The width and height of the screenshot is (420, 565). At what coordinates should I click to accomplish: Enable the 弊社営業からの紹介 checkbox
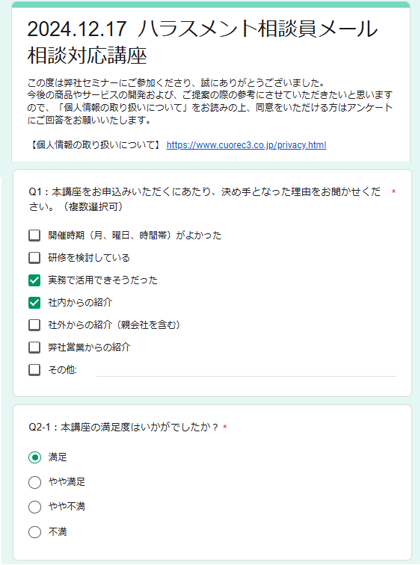[x=35, y=347]
